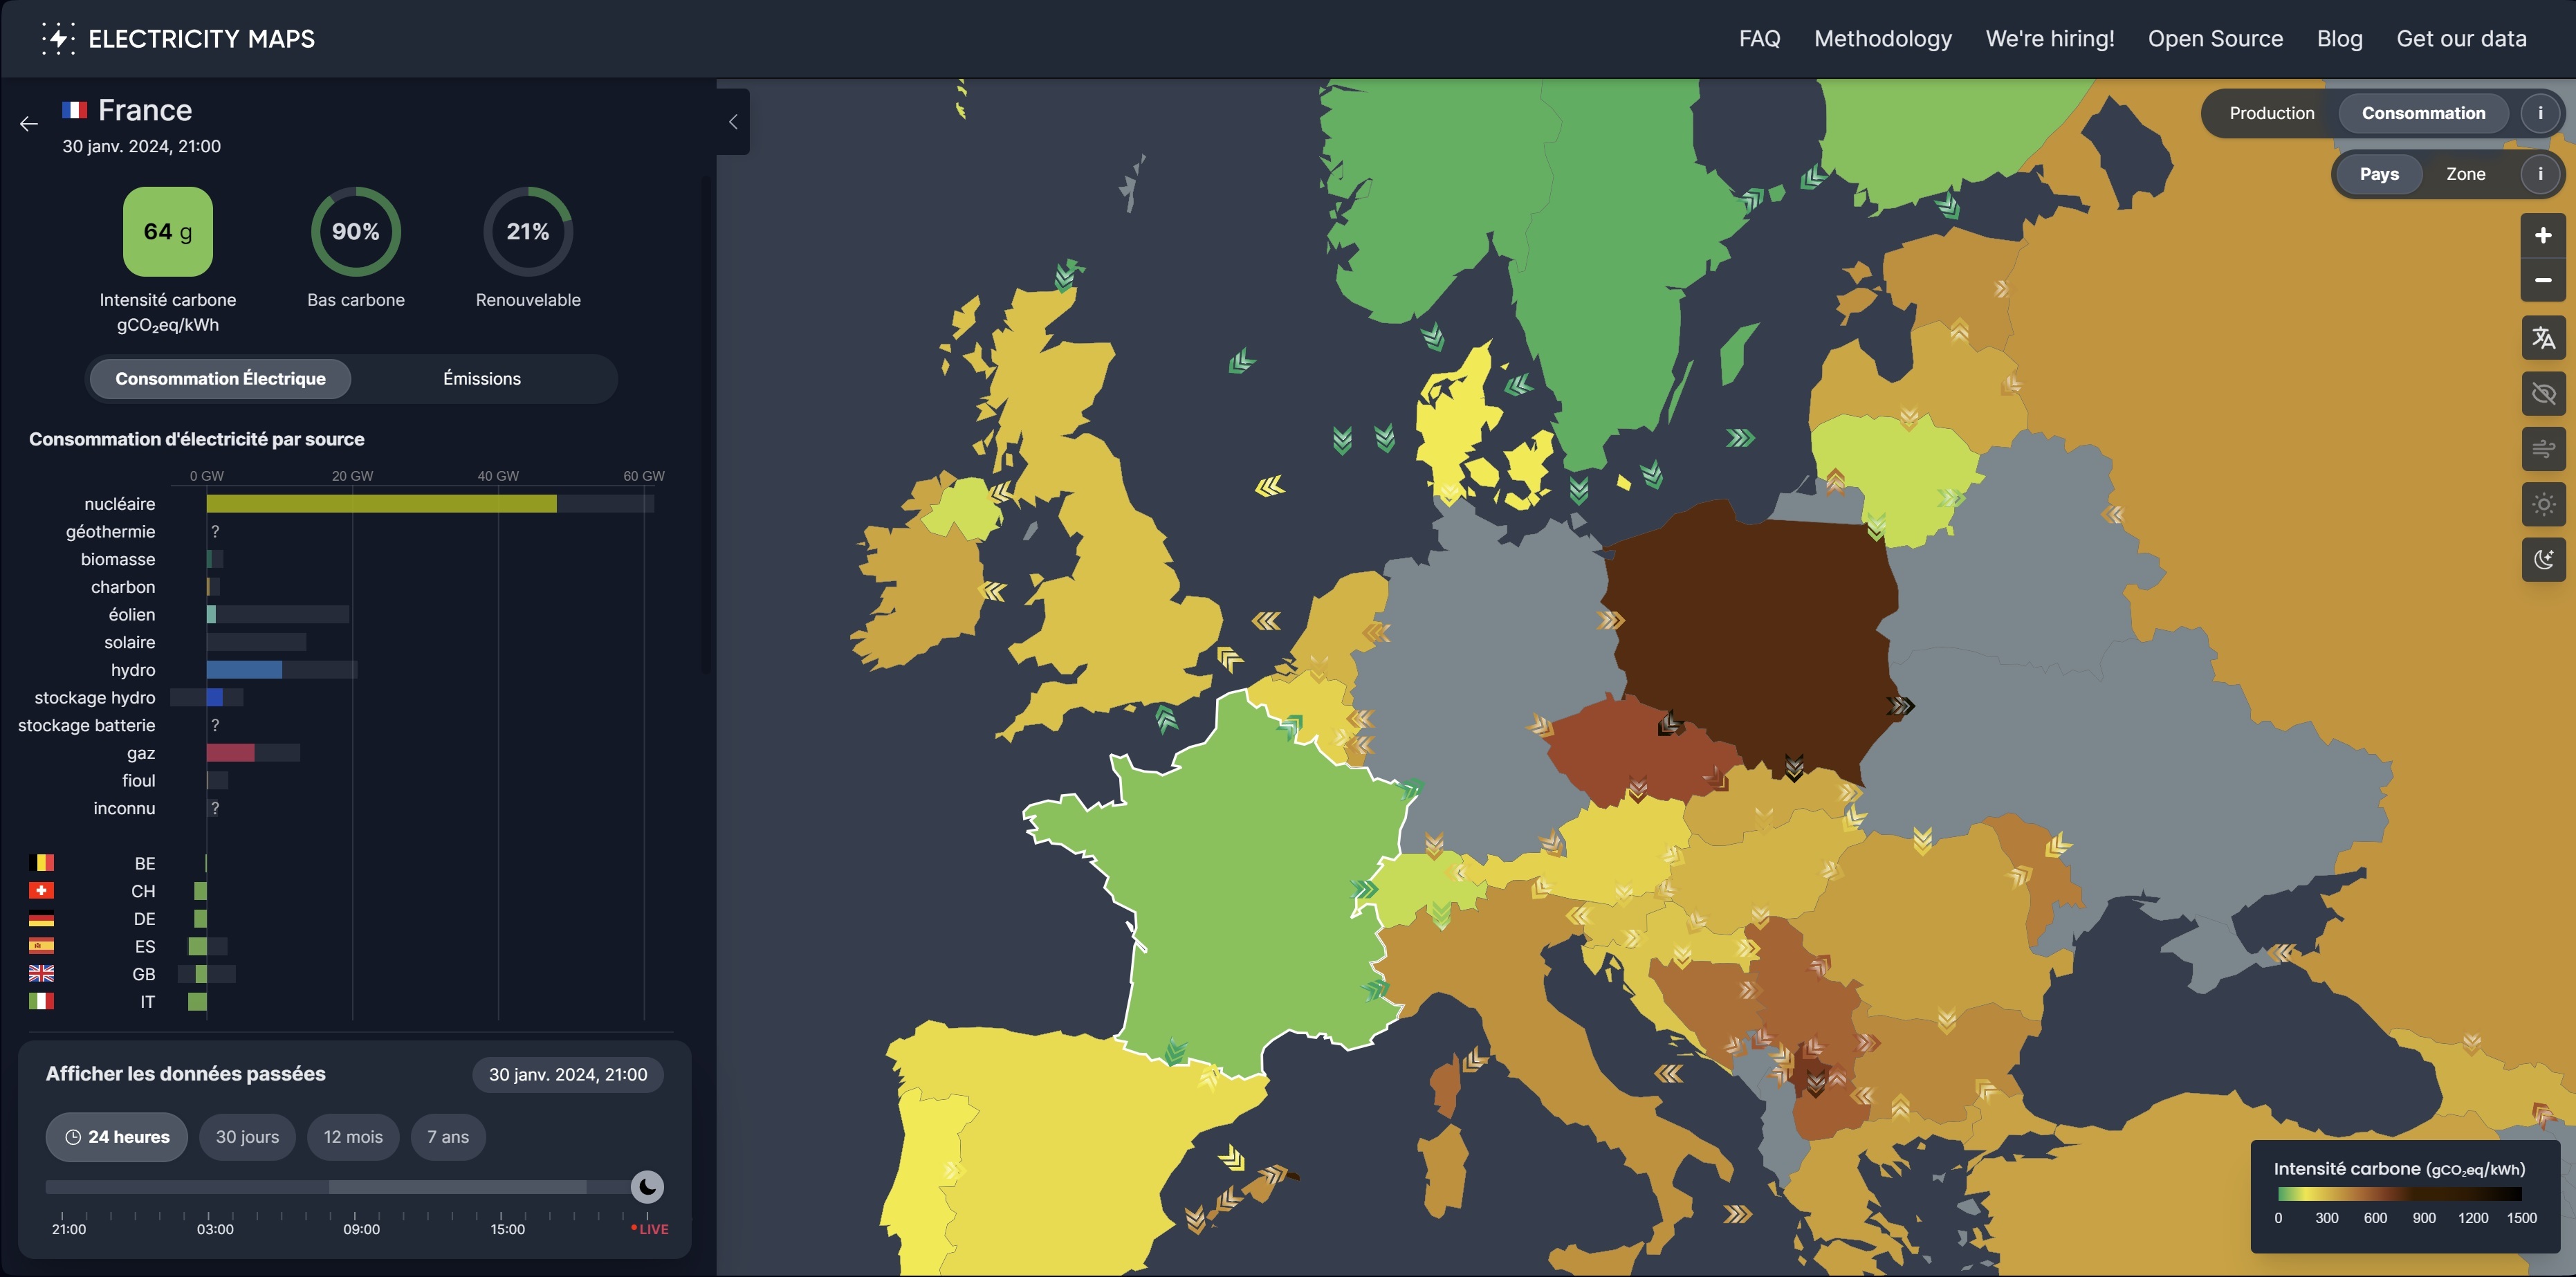
Task: Open info icon next to Consommation toggle
Action: coord(2539,113)
